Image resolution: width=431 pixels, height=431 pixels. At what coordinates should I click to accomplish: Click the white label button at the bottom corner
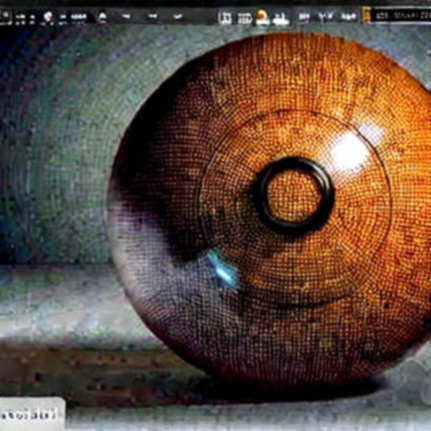[32, 414]
